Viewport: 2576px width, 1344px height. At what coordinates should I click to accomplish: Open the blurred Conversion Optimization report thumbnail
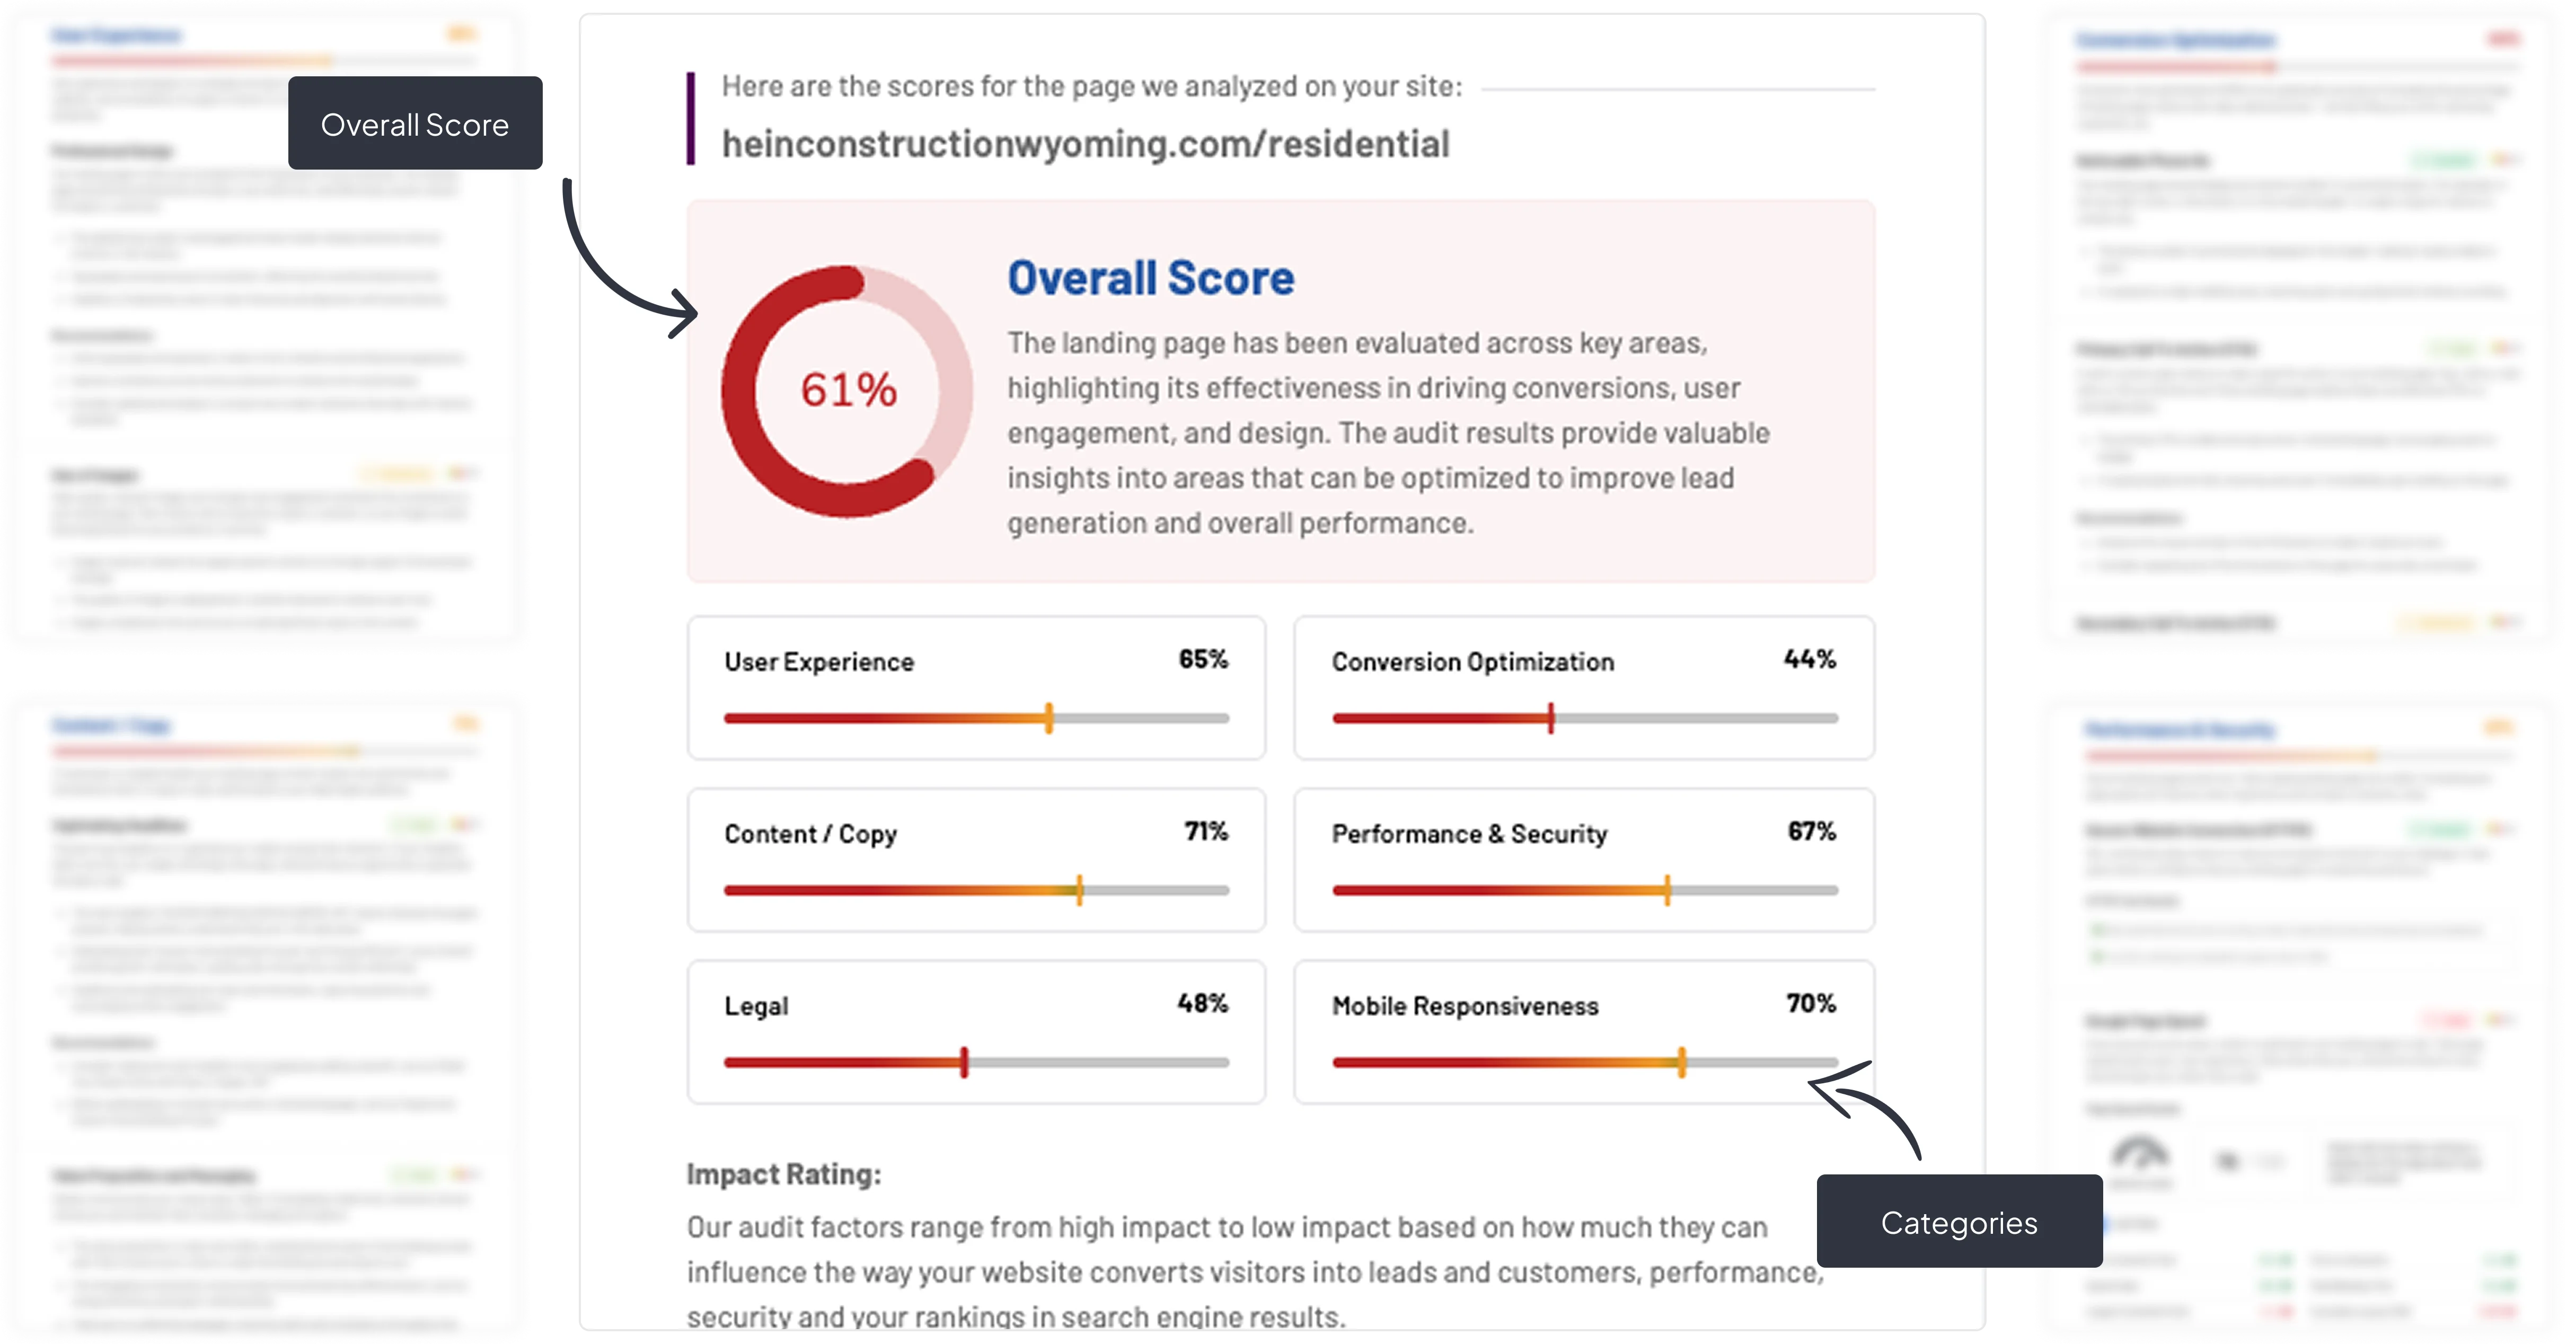tap(2298, 330)
